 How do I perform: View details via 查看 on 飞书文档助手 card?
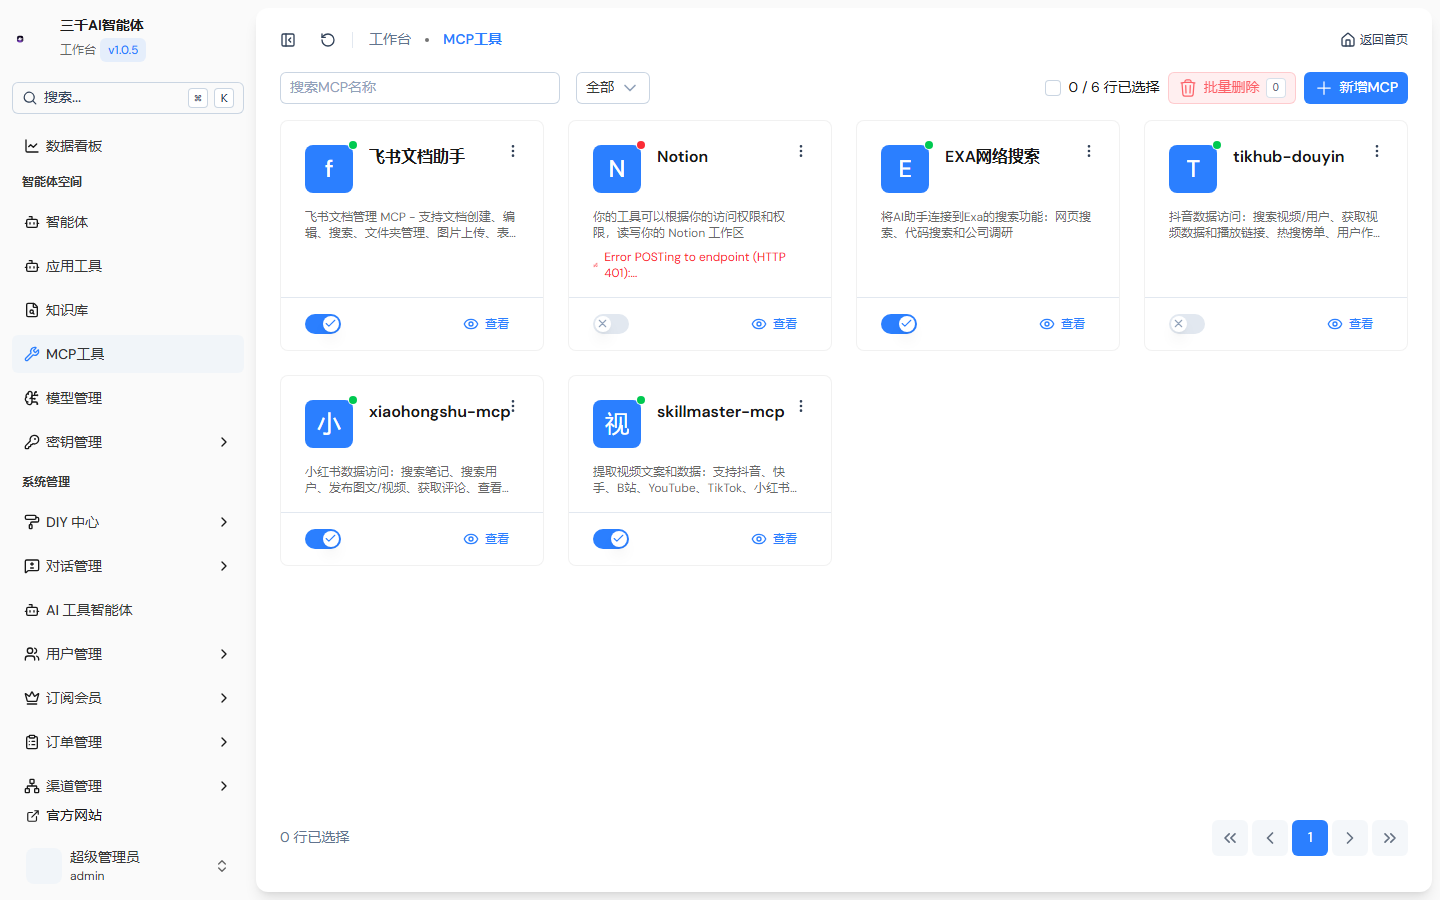tap(487, 324)
